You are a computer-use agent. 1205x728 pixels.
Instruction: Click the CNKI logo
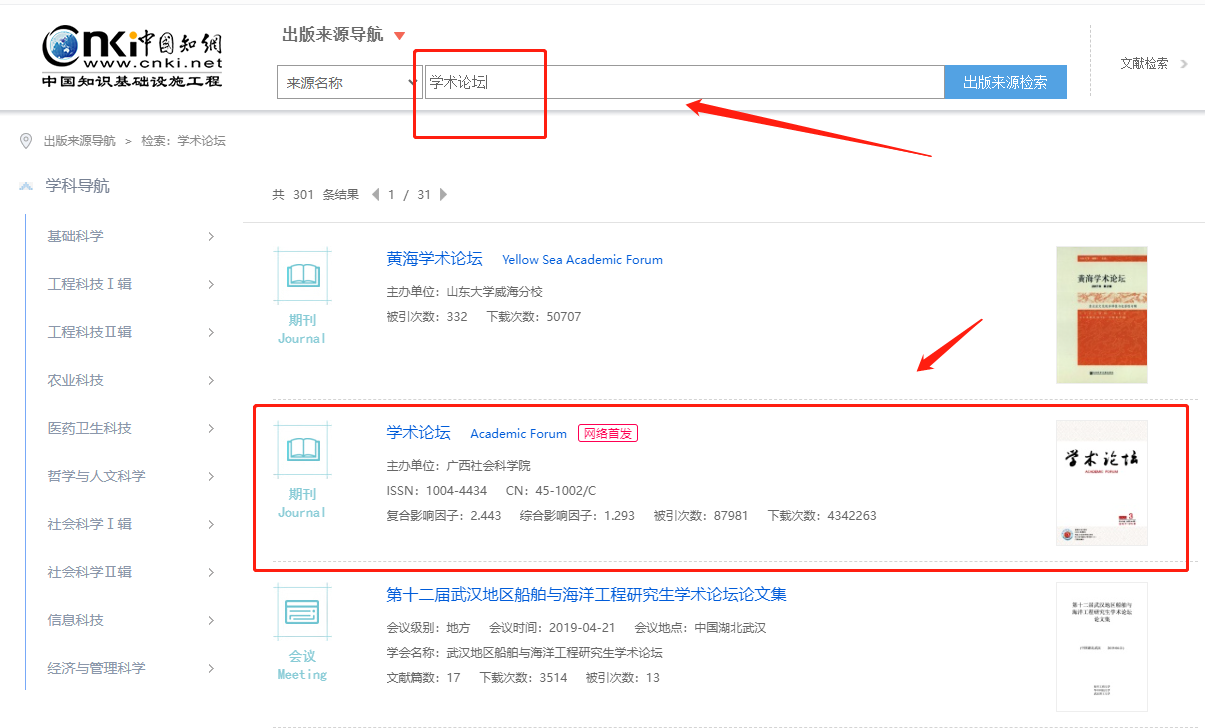pyautogui.click(x=132, y=55)
